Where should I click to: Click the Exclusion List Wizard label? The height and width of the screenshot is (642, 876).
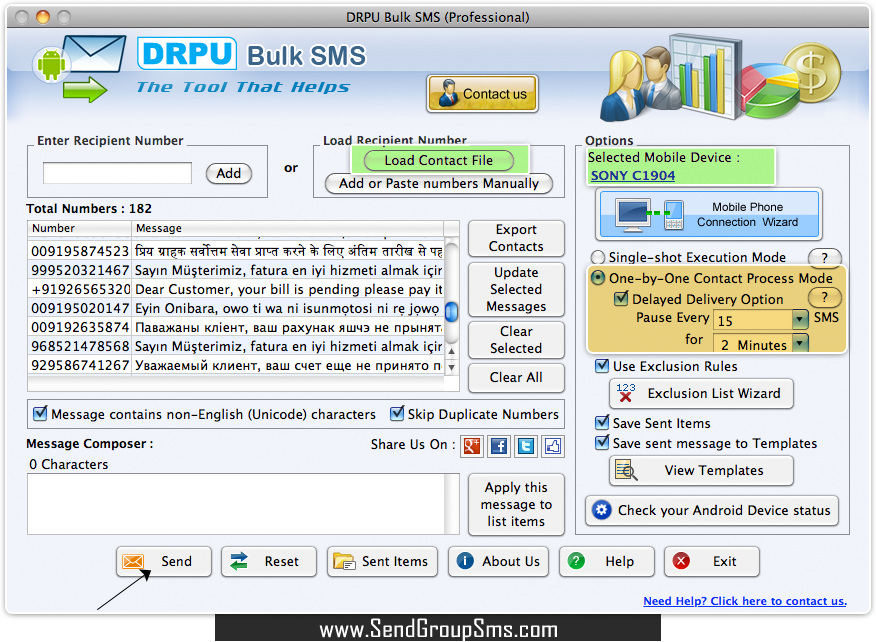(x=713, y=393)
